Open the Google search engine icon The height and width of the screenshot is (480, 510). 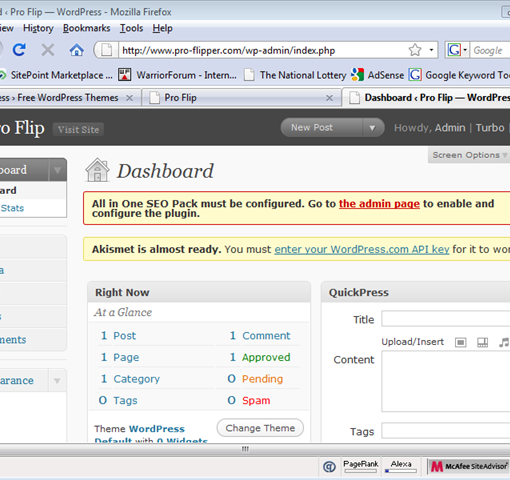click(x=454, y=50)
